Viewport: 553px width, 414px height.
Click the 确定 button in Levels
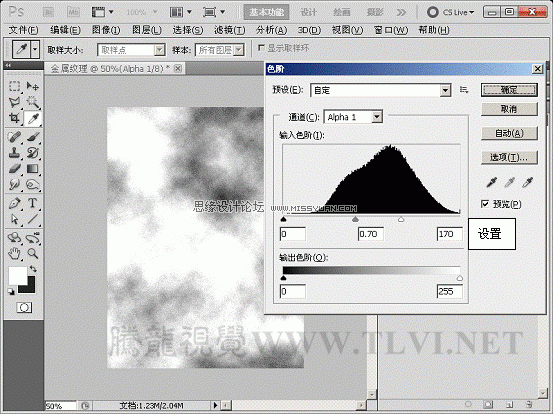pos(509,90)
